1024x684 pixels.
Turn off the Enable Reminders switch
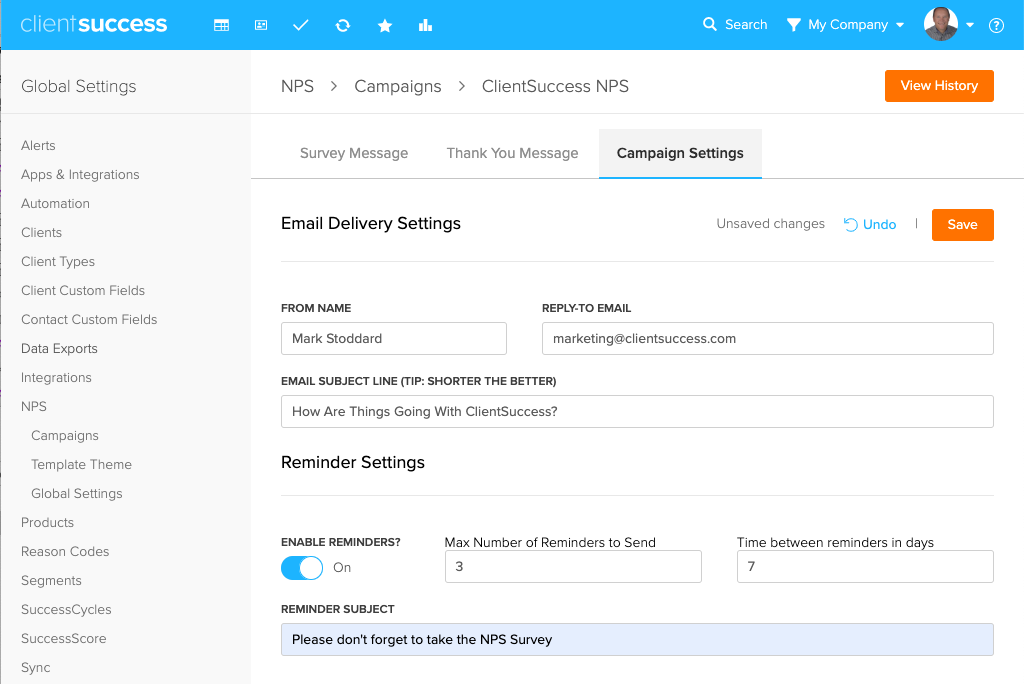[302, 568]
